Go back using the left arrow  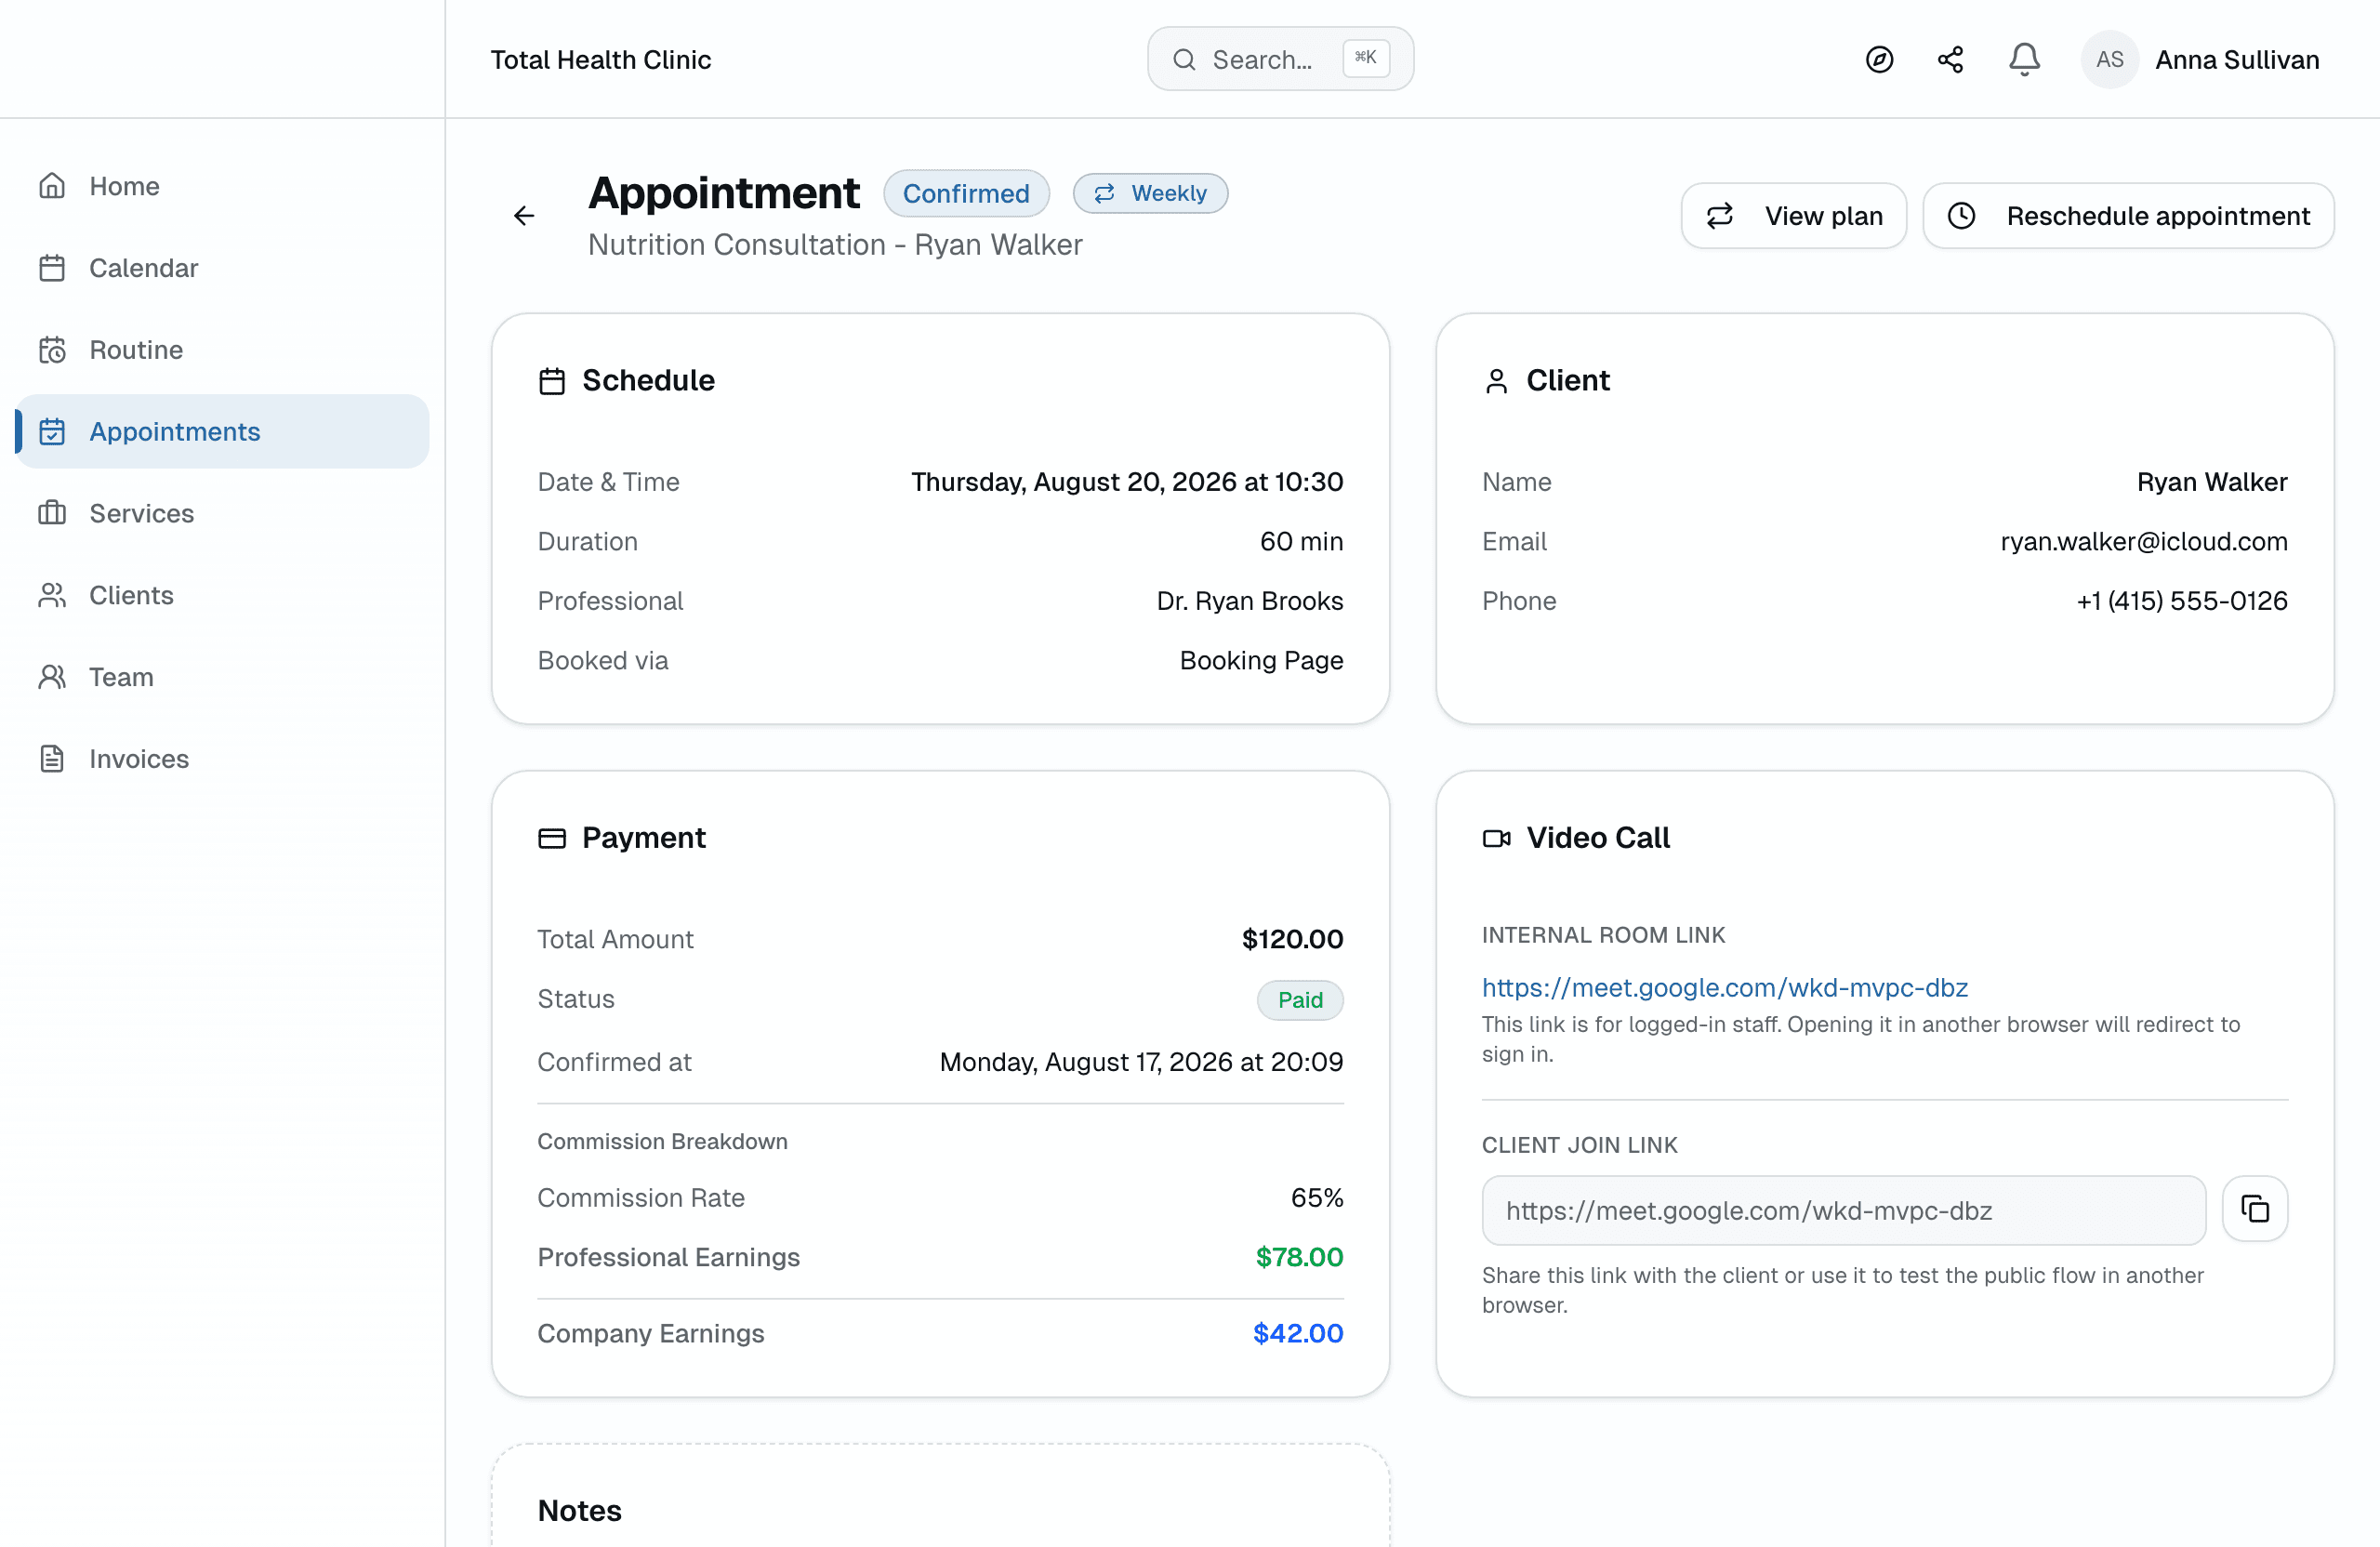(524, 216)
